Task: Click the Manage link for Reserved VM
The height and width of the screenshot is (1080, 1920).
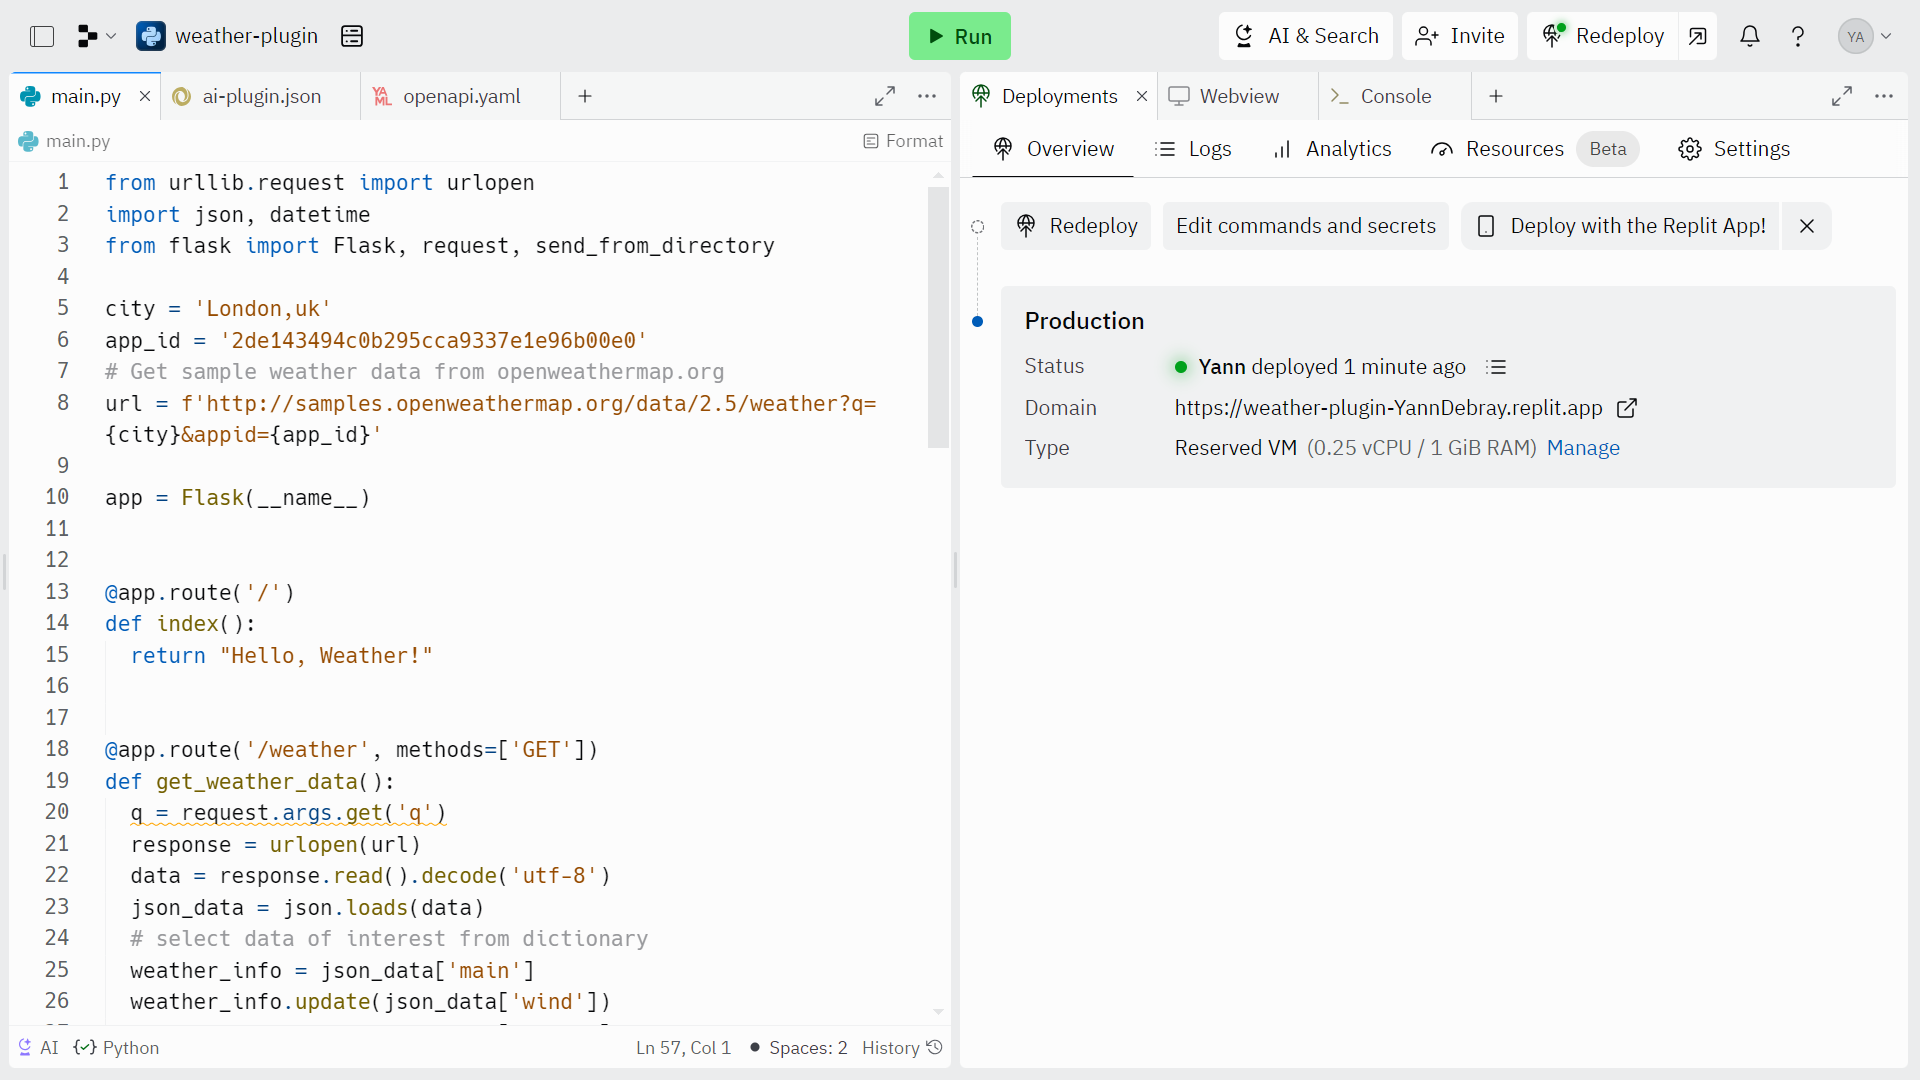Action: tap(1583, 448)
